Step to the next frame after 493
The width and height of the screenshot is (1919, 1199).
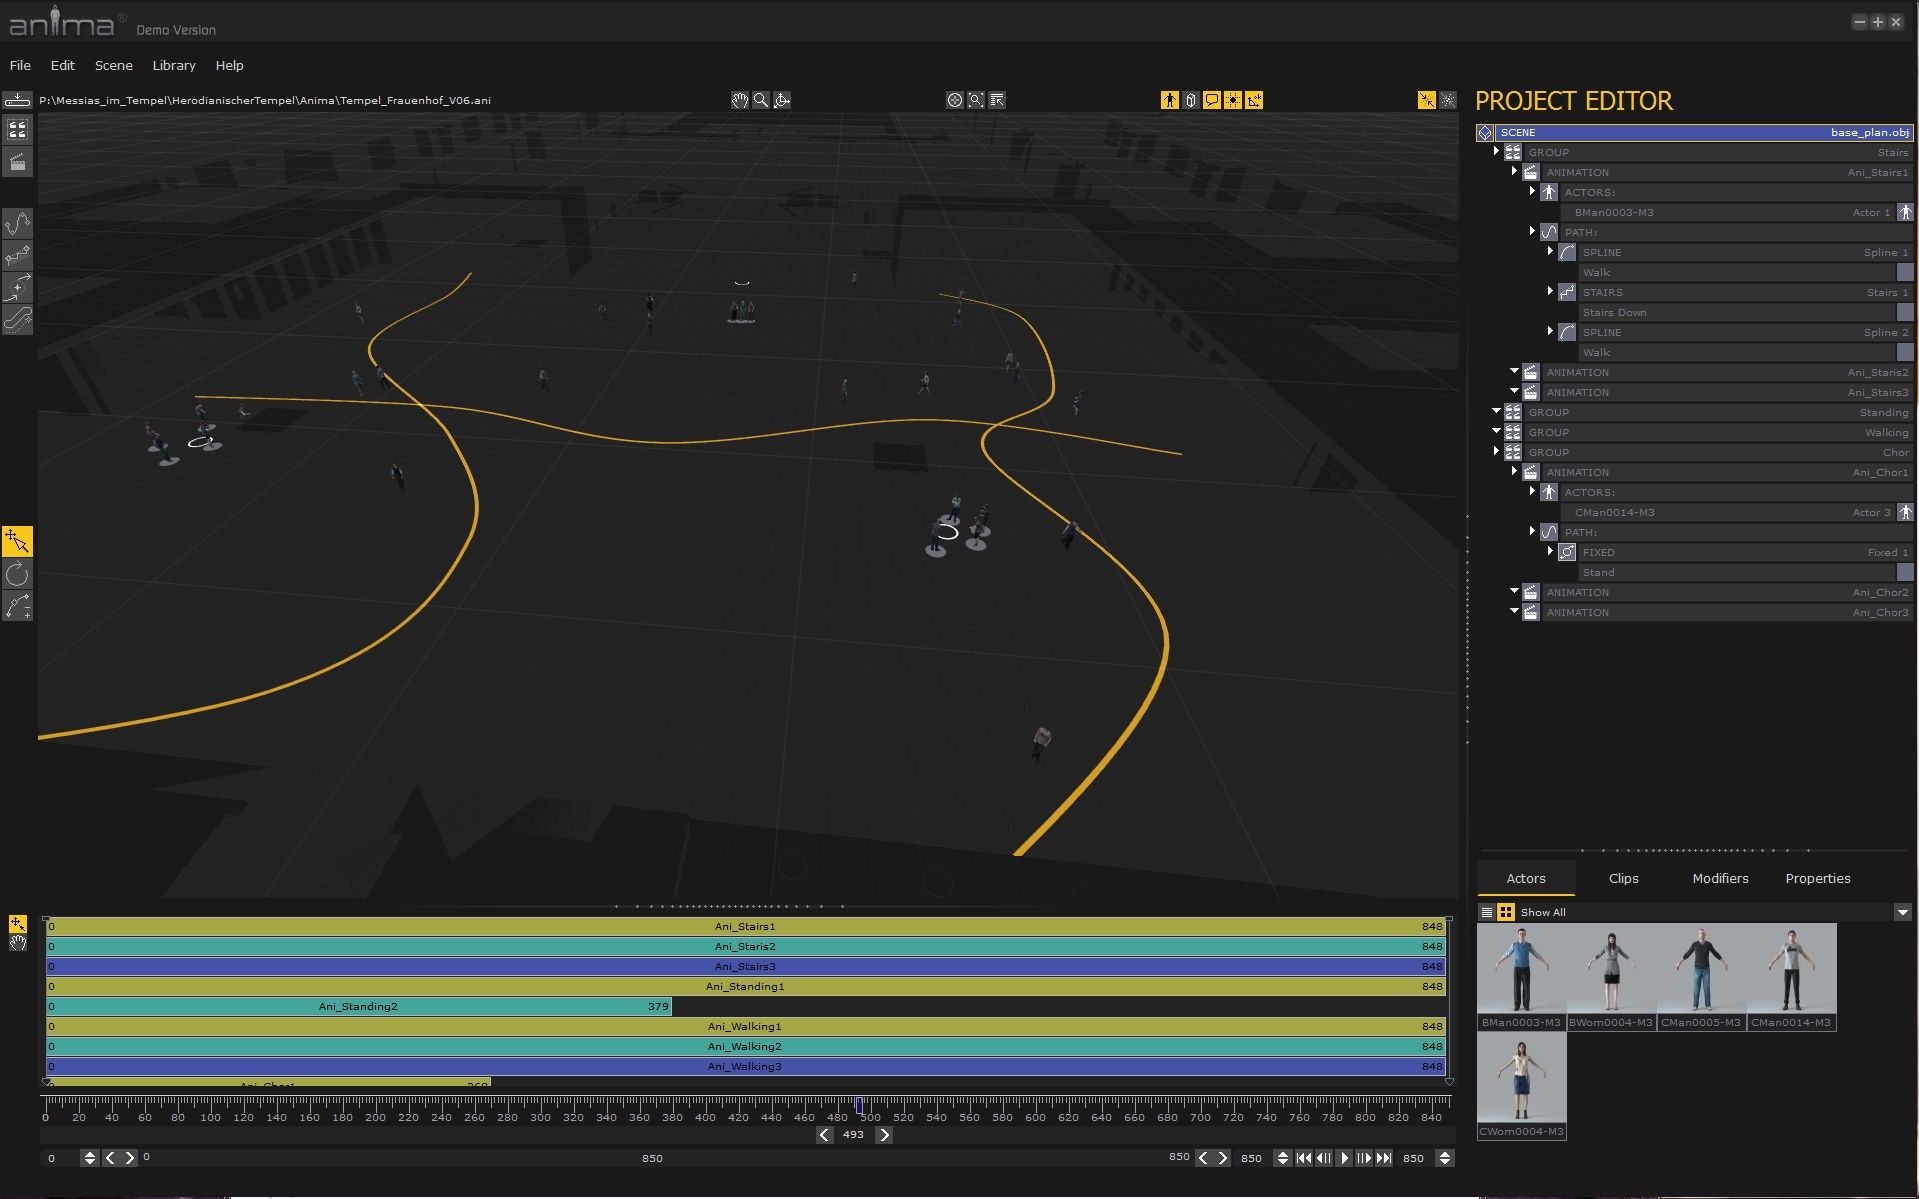[x=884, y=1135]
